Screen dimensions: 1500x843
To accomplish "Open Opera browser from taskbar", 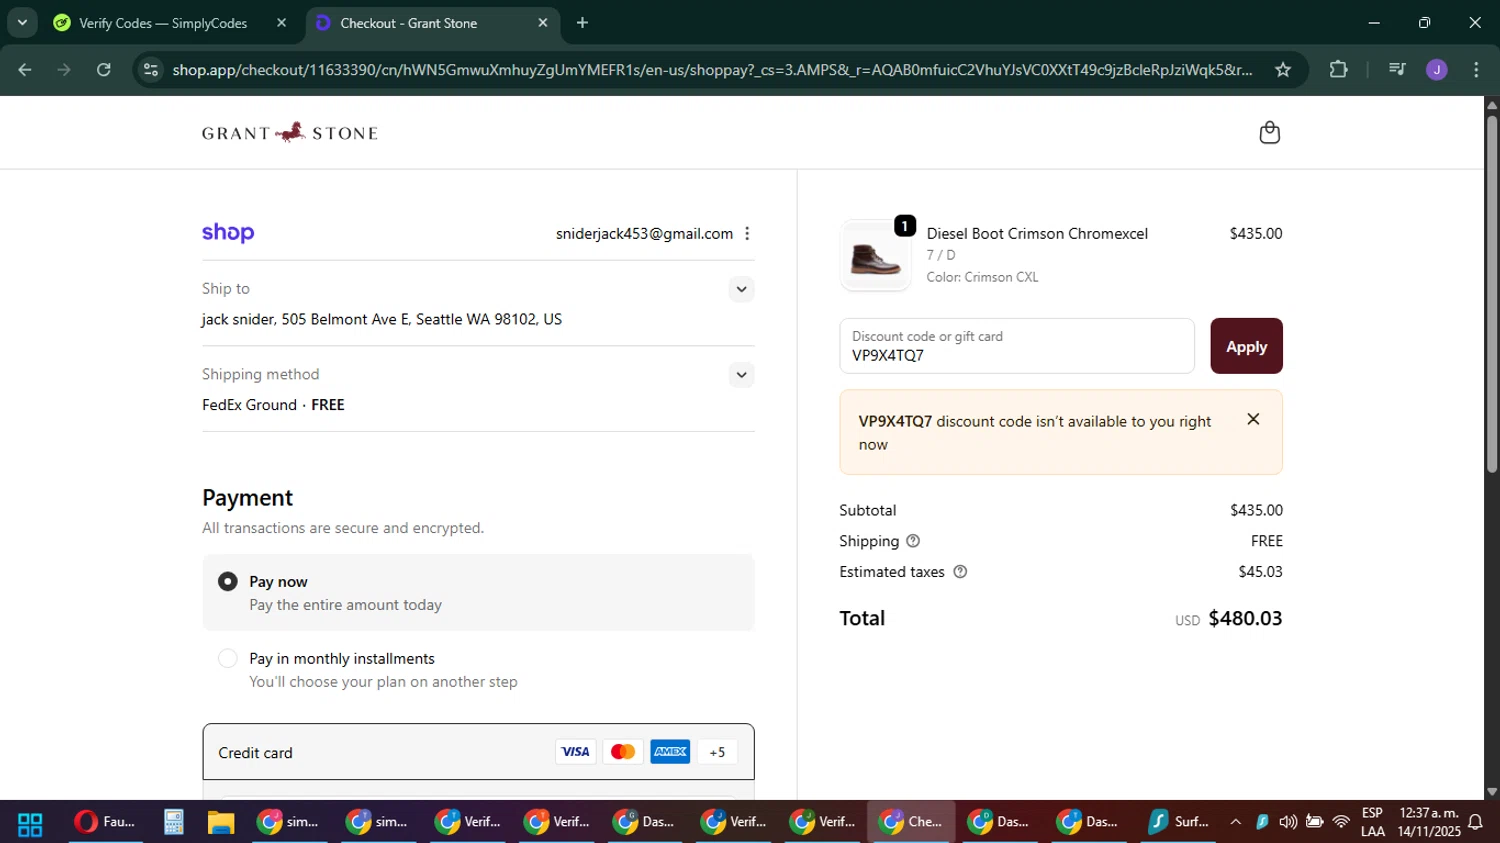I will point(106,822).
